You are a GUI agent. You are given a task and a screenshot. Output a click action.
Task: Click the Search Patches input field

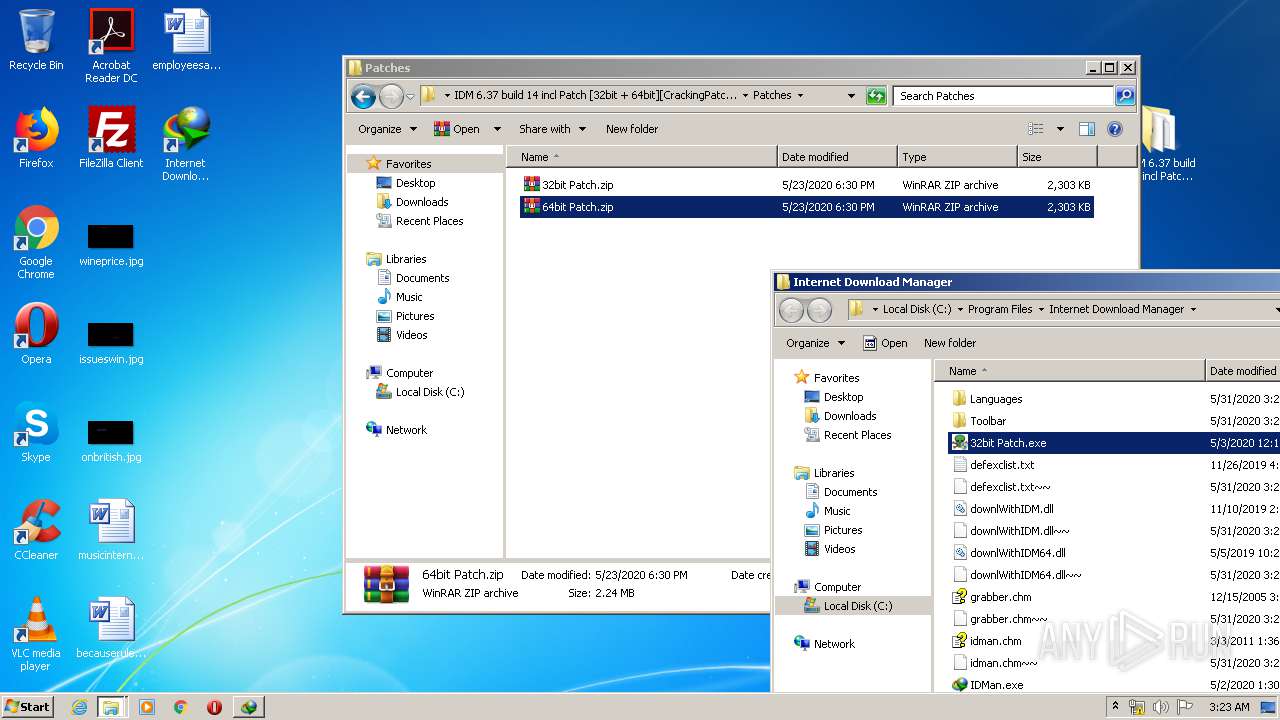[1002, 96]
